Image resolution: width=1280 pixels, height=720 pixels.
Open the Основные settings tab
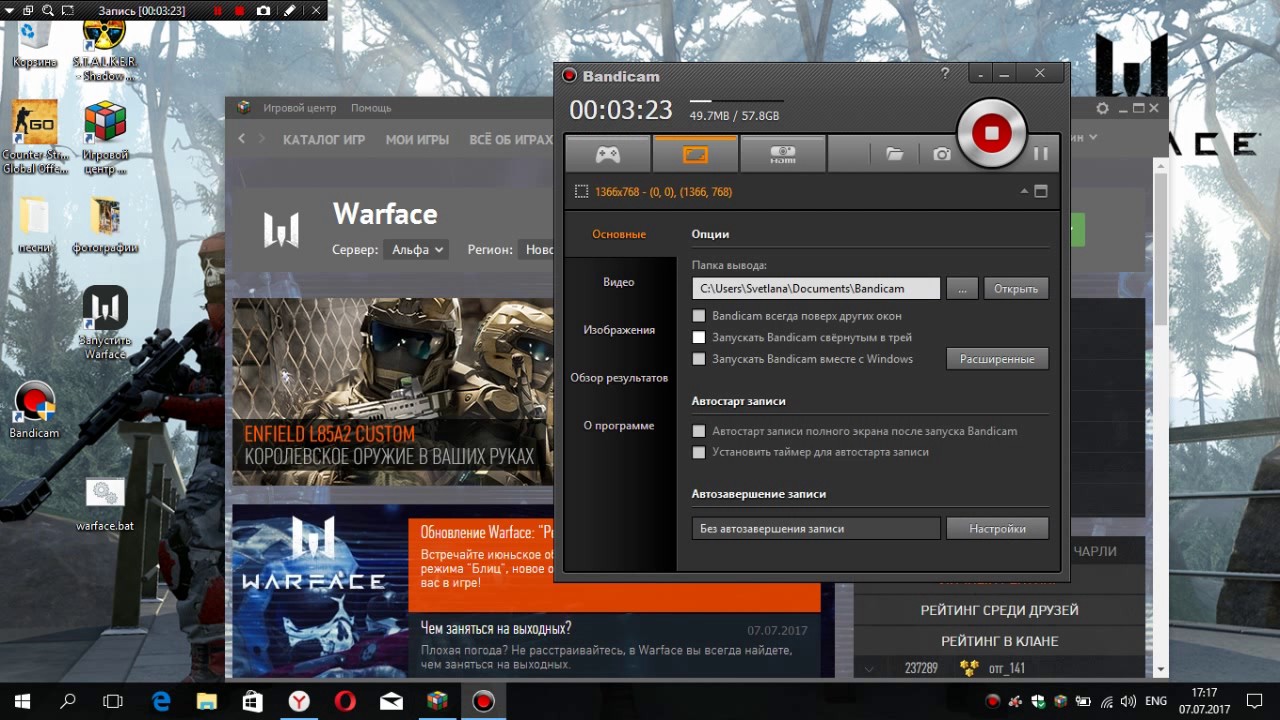[x=619, y=234]
